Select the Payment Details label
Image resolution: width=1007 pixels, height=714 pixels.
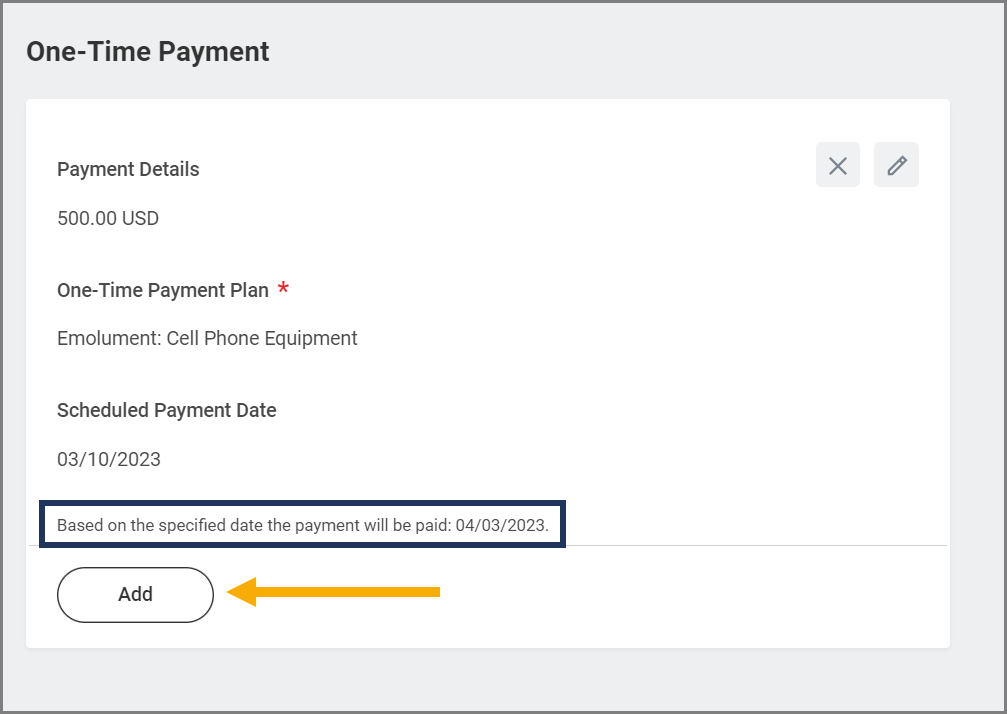click(128, 169)
